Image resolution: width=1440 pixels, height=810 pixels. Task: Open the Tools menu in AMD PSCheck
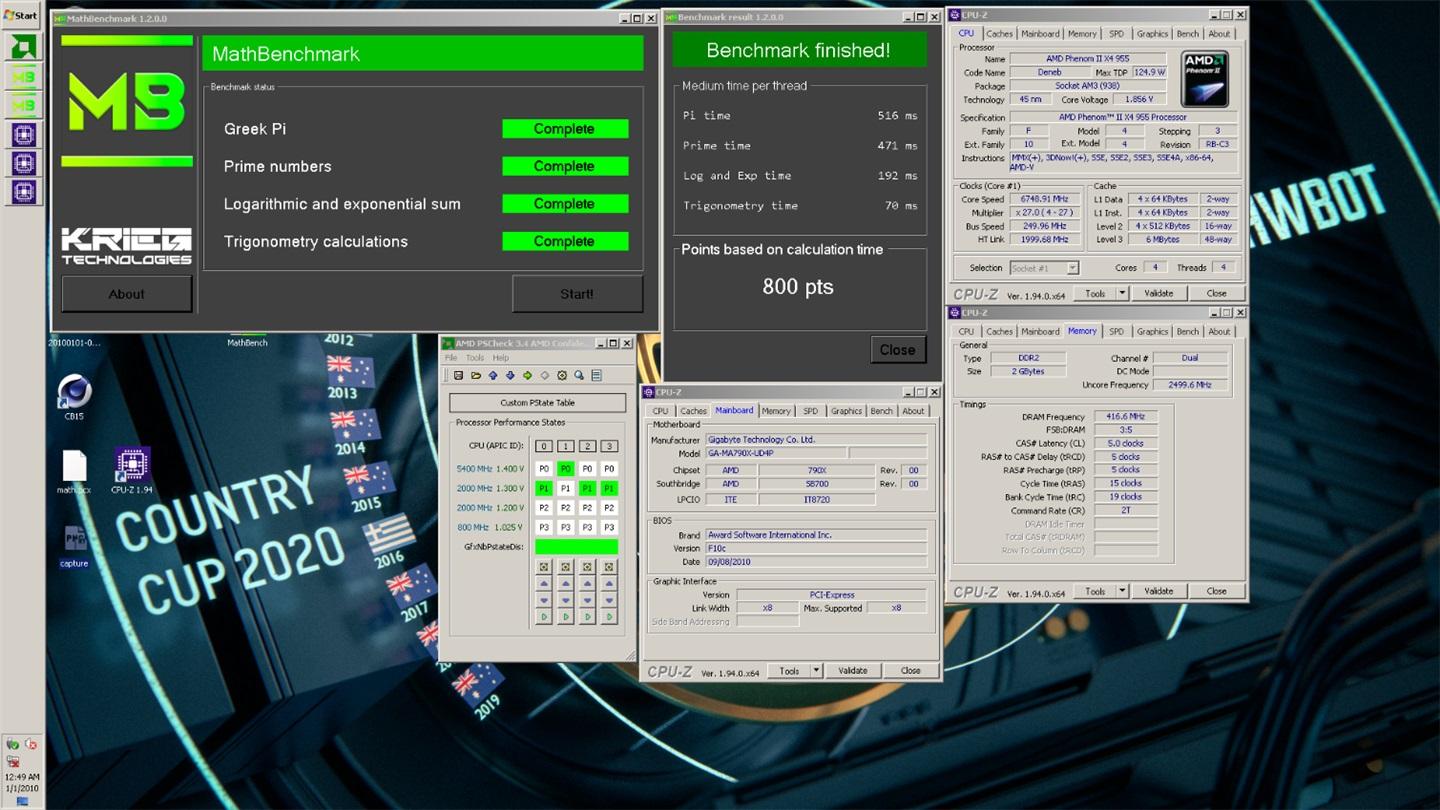click(x=475, y=358)
